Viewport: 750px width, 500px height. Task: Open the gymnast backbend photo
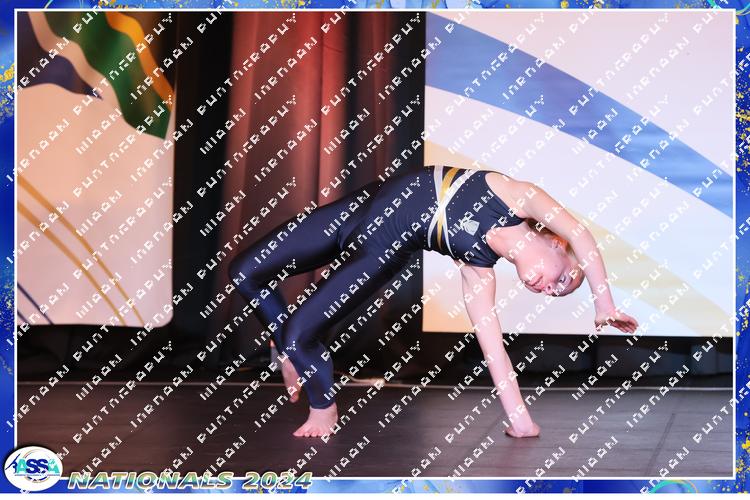[x=375, y=244]
